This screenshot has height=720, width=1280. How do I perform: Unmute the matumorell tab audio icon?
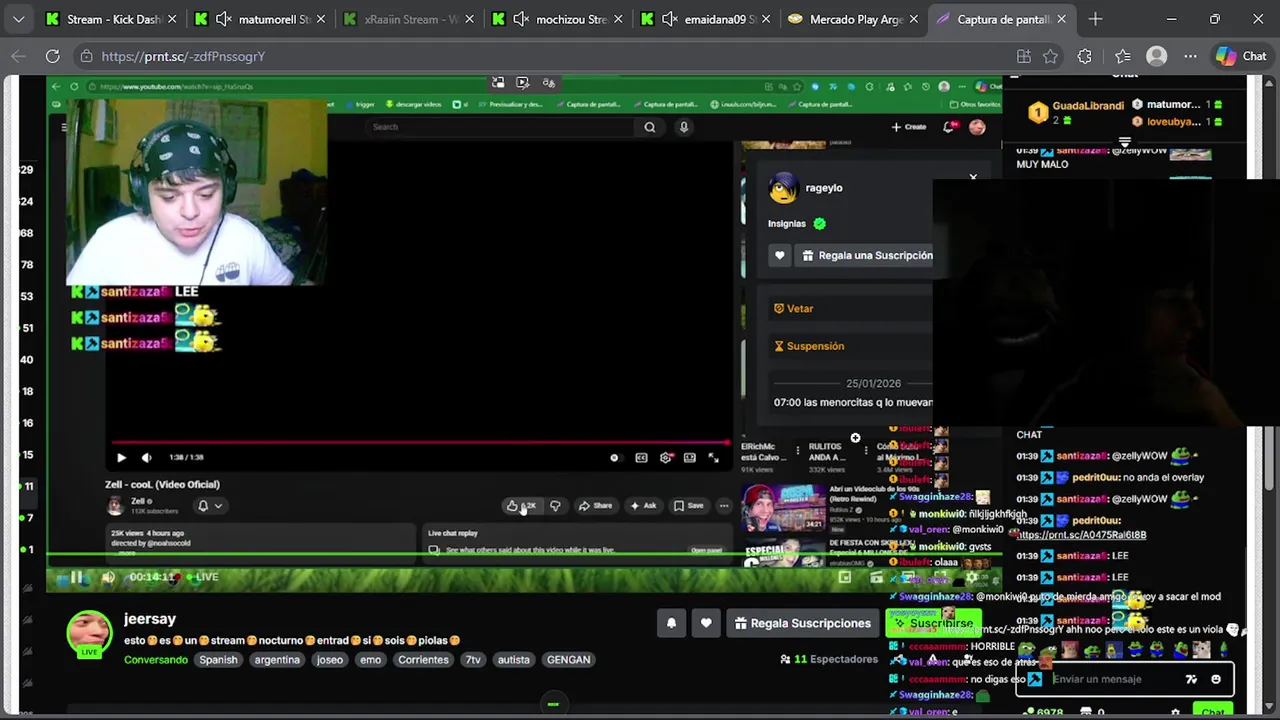click(x=224, y=19)
